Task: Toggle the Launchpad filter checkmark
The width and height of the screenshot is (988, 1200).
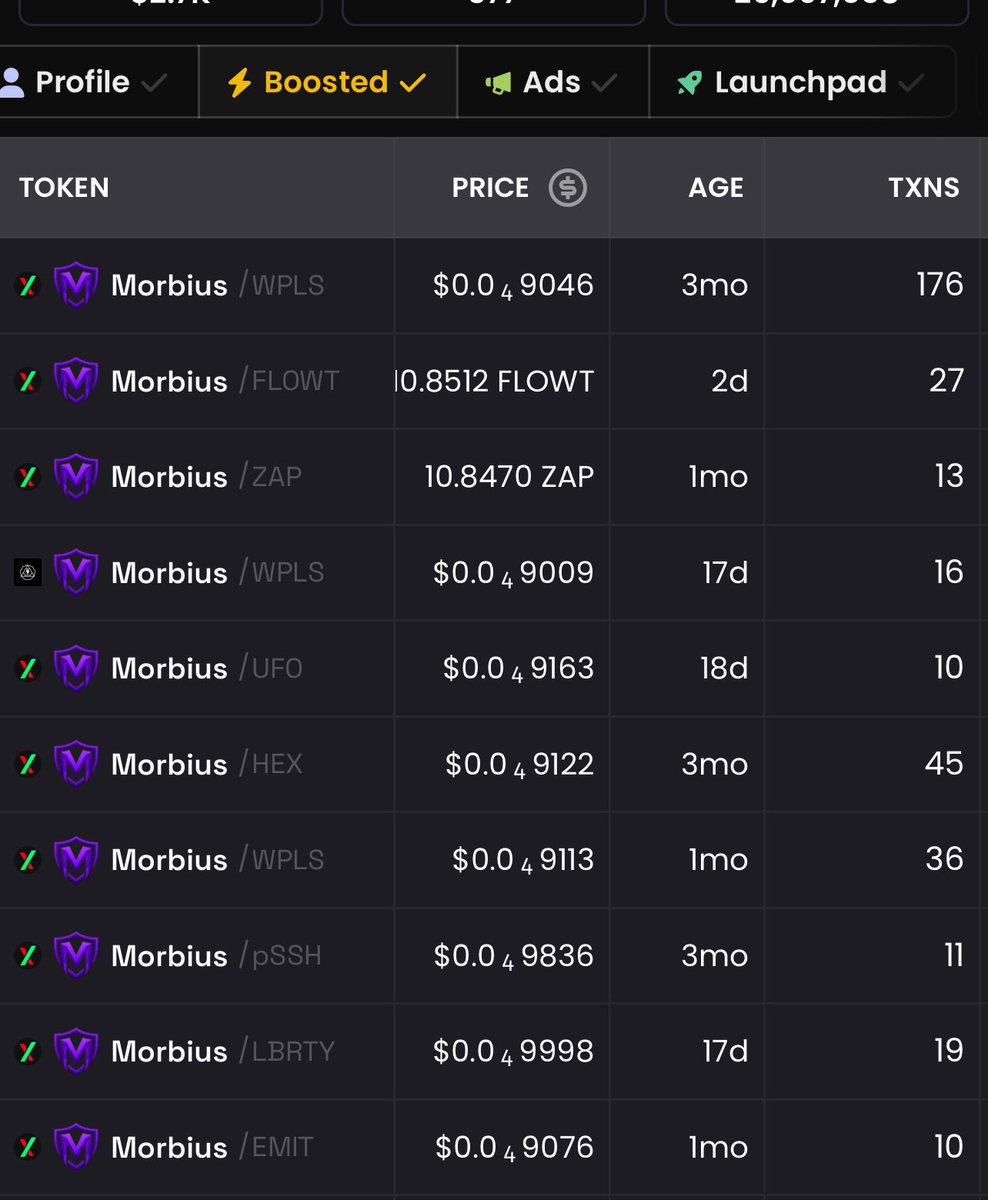Action: pos(911,82)
